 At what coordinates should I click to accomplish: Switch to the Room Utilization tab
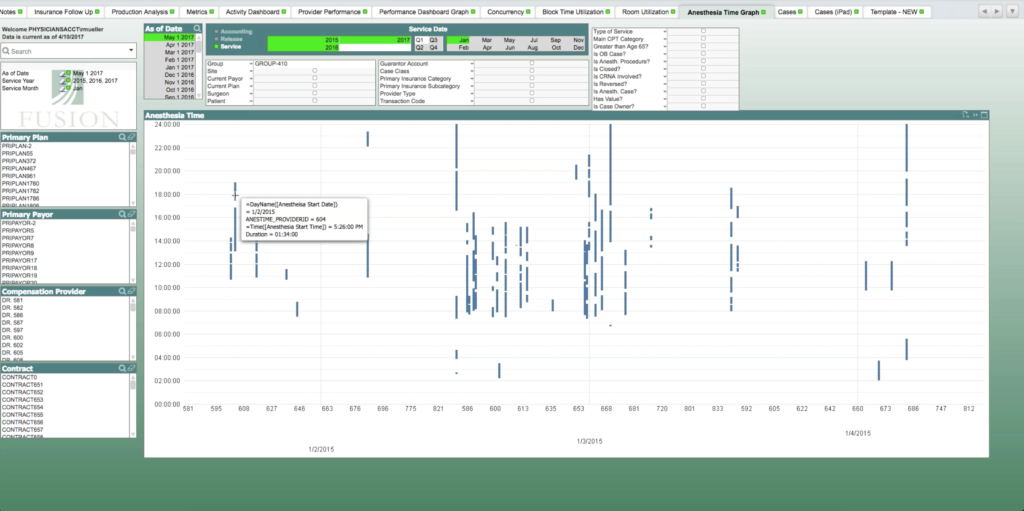[x=645, y=12]
